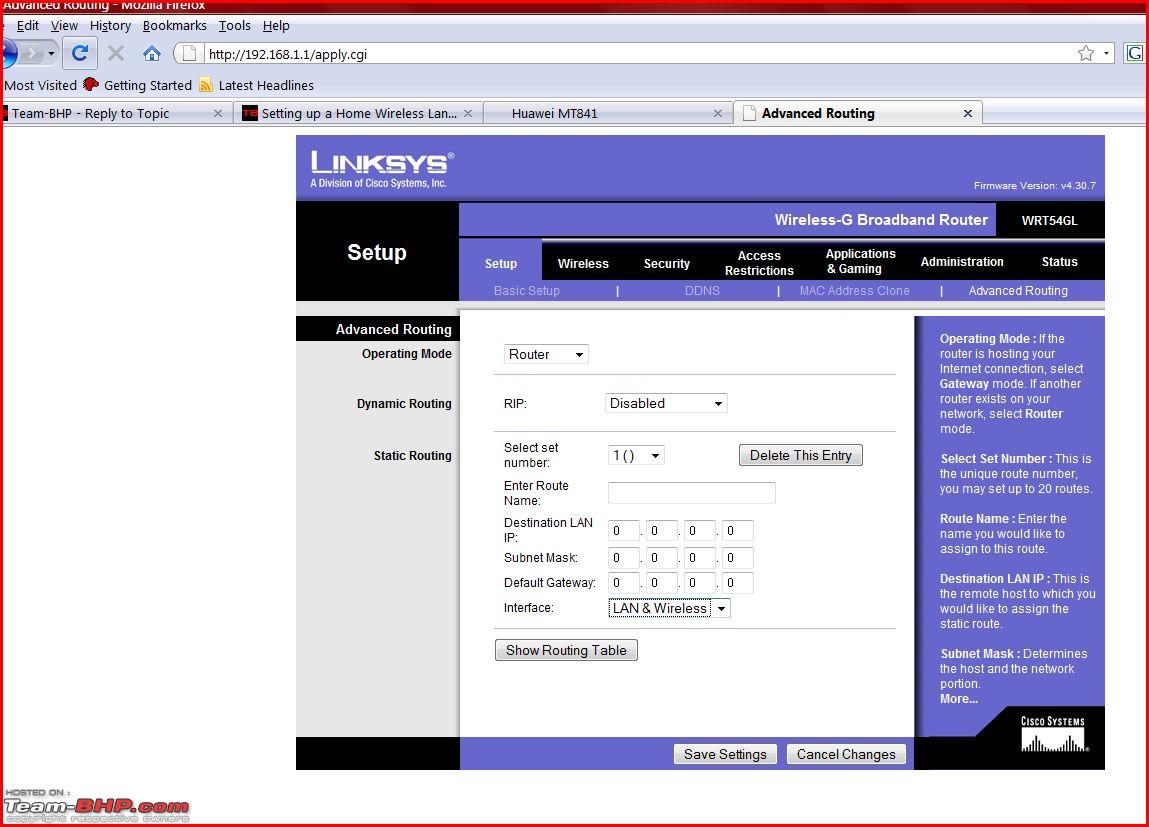Click Show Routing Table button
The width and height of the screenshot is (1149, 827).
tap(566, 650)
